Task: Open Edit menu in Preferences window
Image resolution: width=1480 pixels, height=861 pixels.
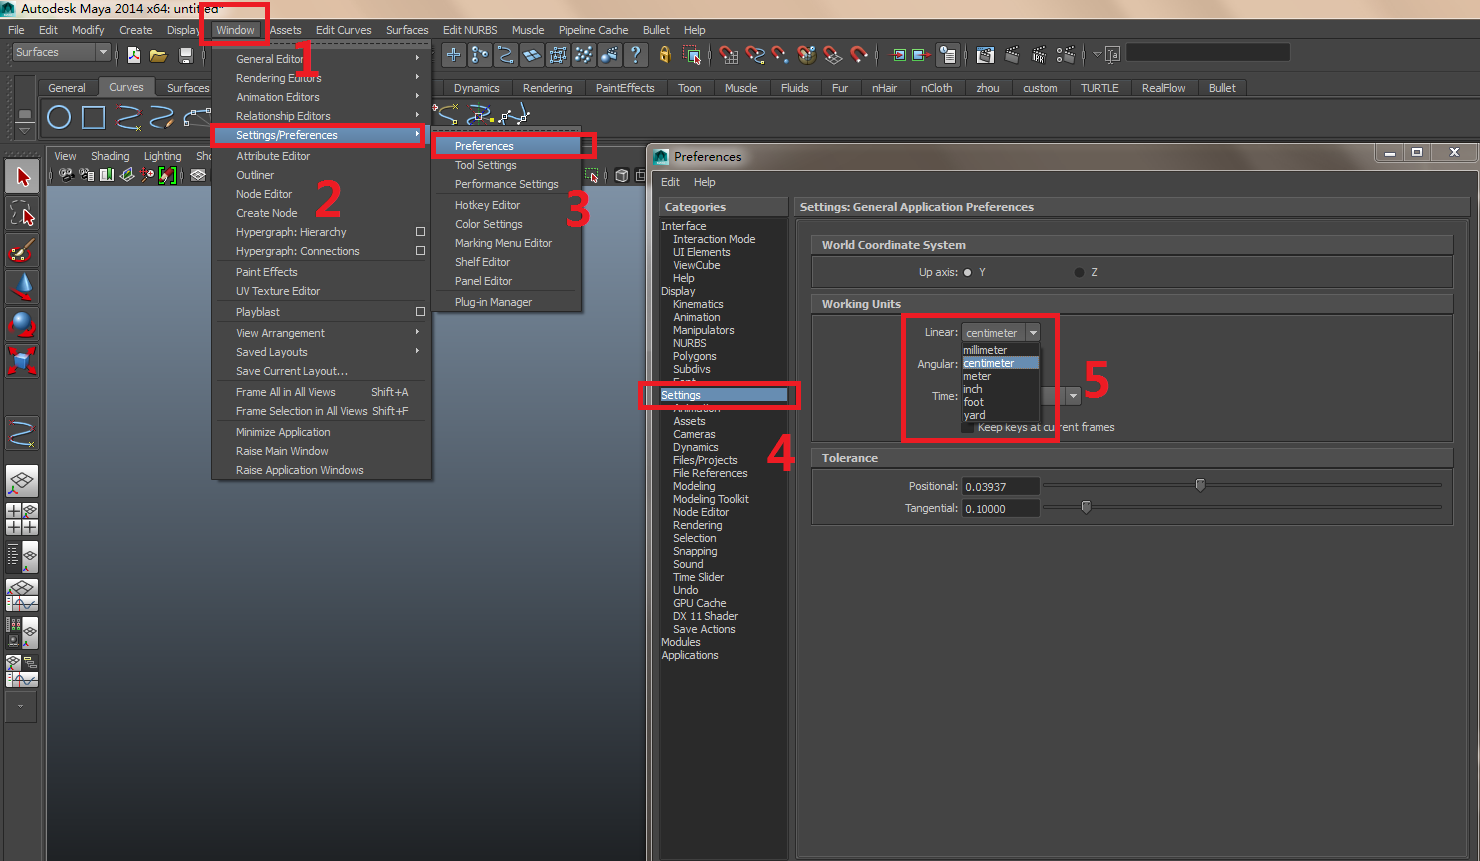Action: click(670, 182)
